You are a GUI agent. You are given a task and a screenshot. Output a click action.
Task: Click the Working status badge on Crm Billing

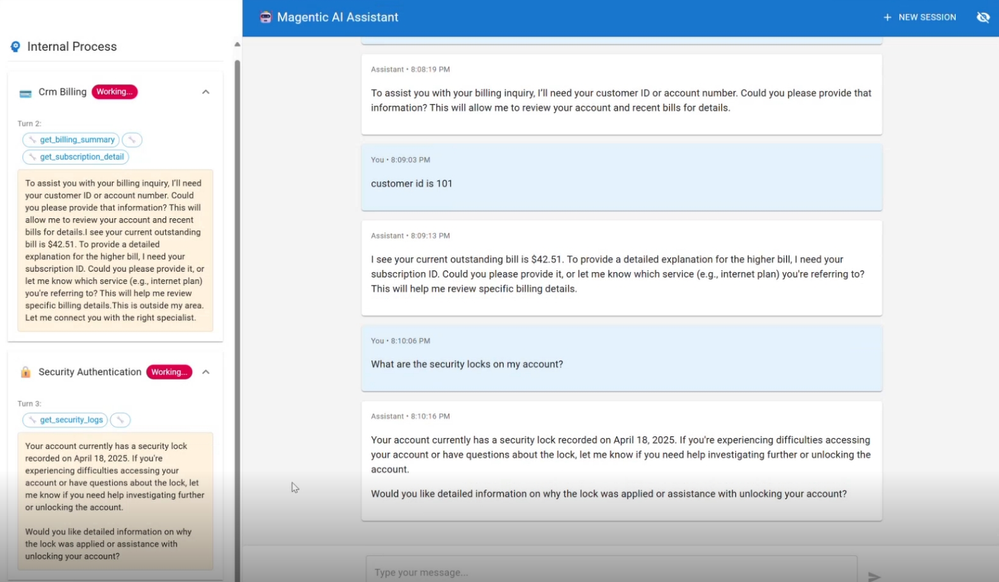coord(115,92)
